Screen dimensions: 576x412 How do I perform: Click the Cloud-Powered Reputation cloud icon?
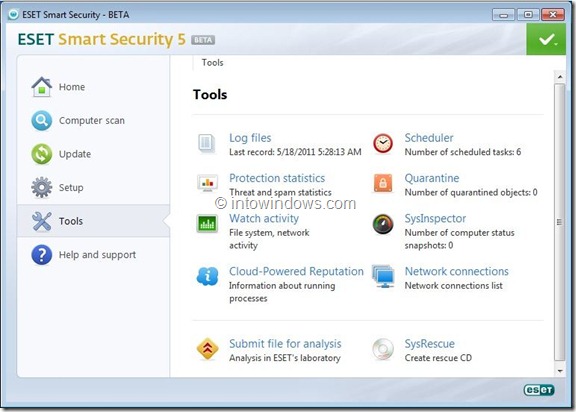[x=208, y=276]
